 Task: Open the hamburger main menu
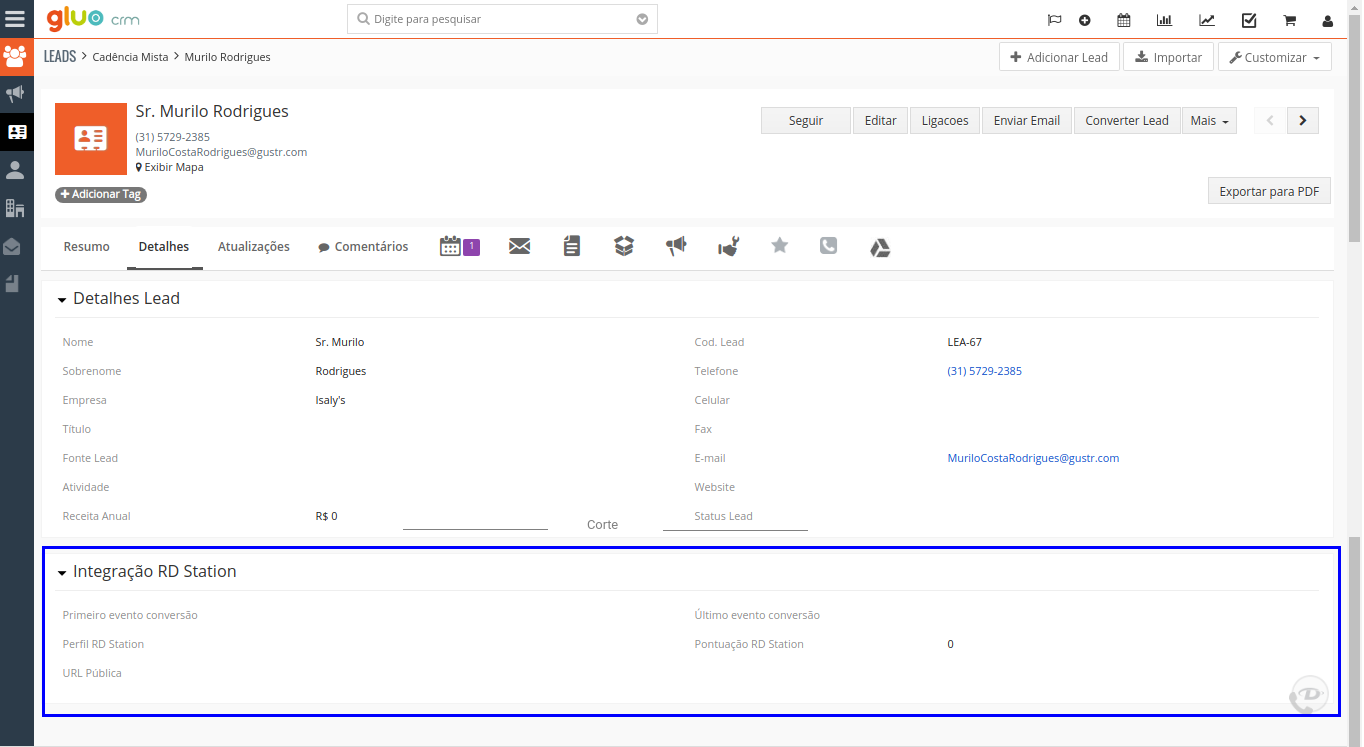click(x=15, y=18)
